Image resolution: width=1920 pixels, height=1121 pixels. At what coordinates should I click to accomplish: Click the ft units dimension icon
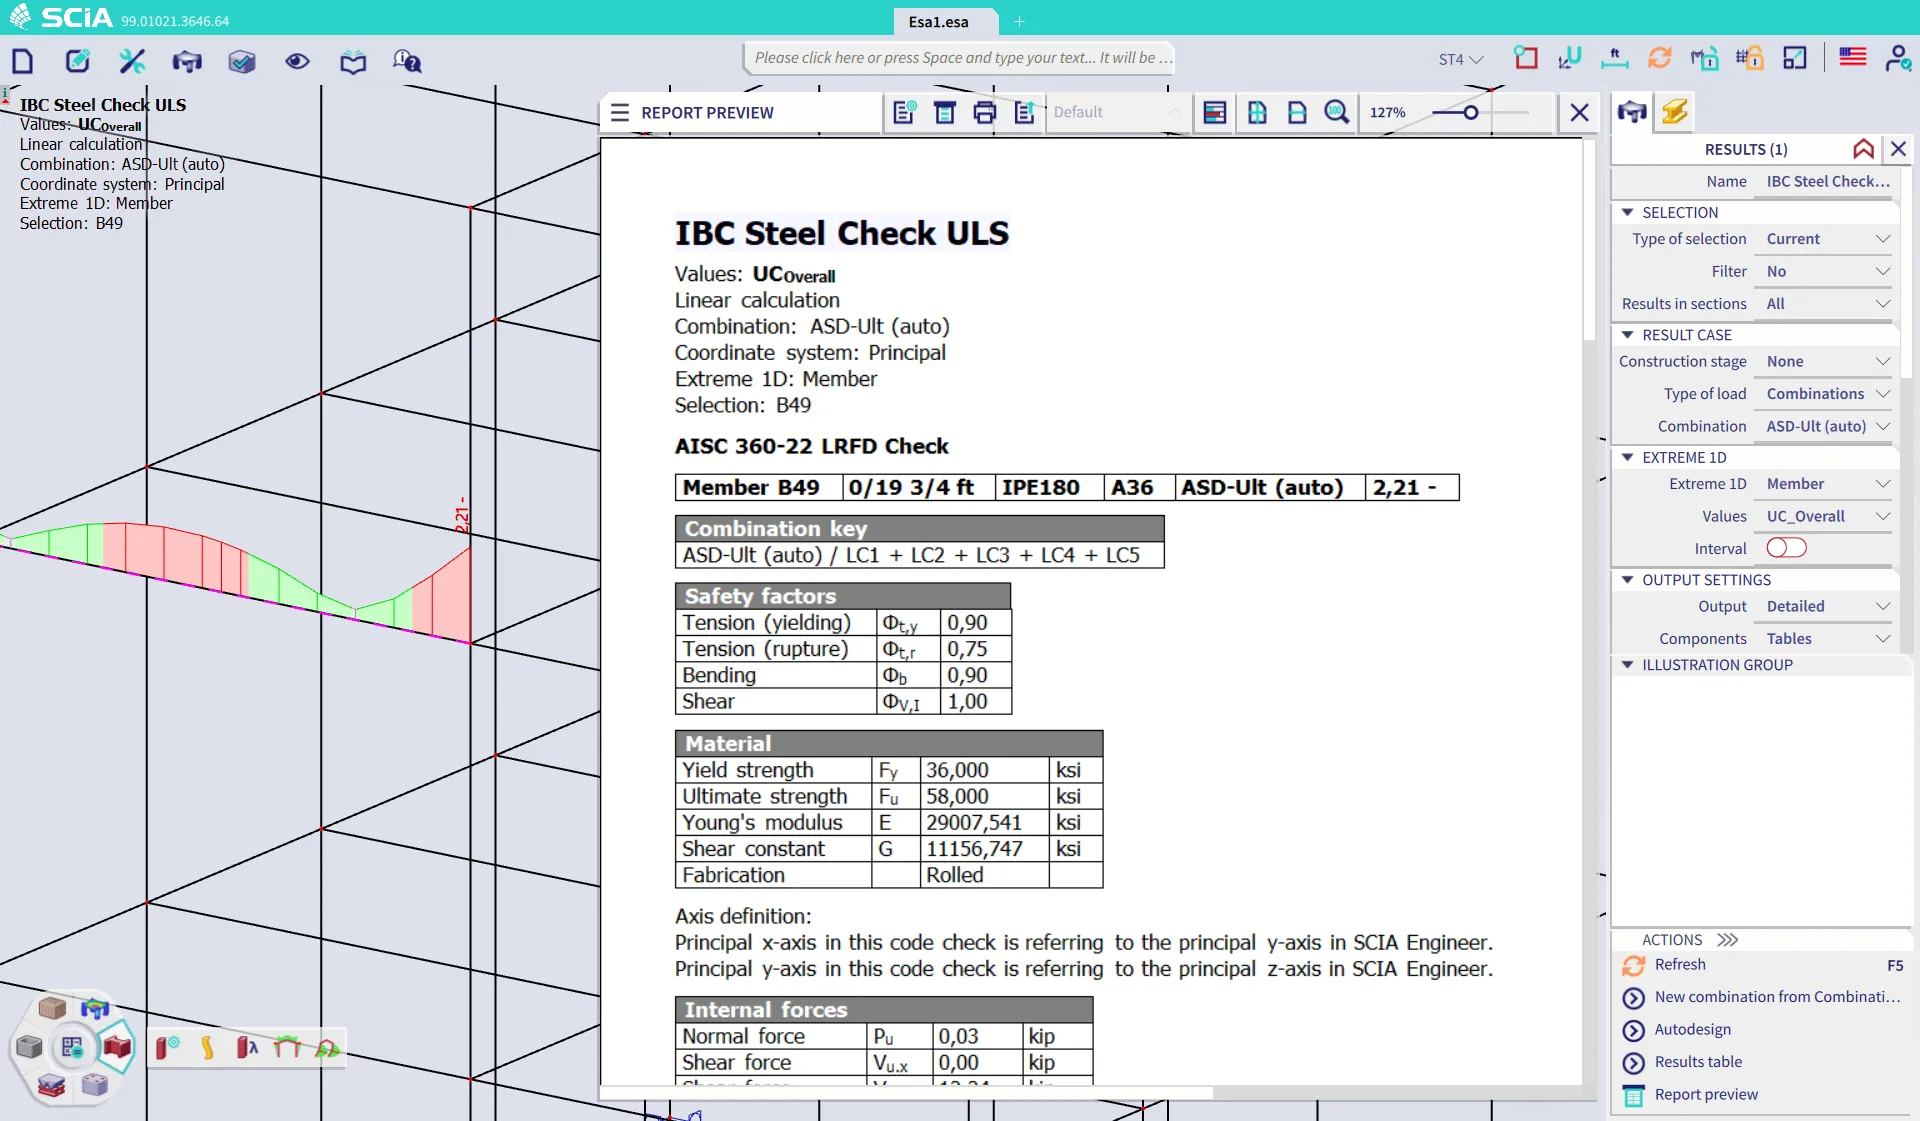tap(1614, 58)
